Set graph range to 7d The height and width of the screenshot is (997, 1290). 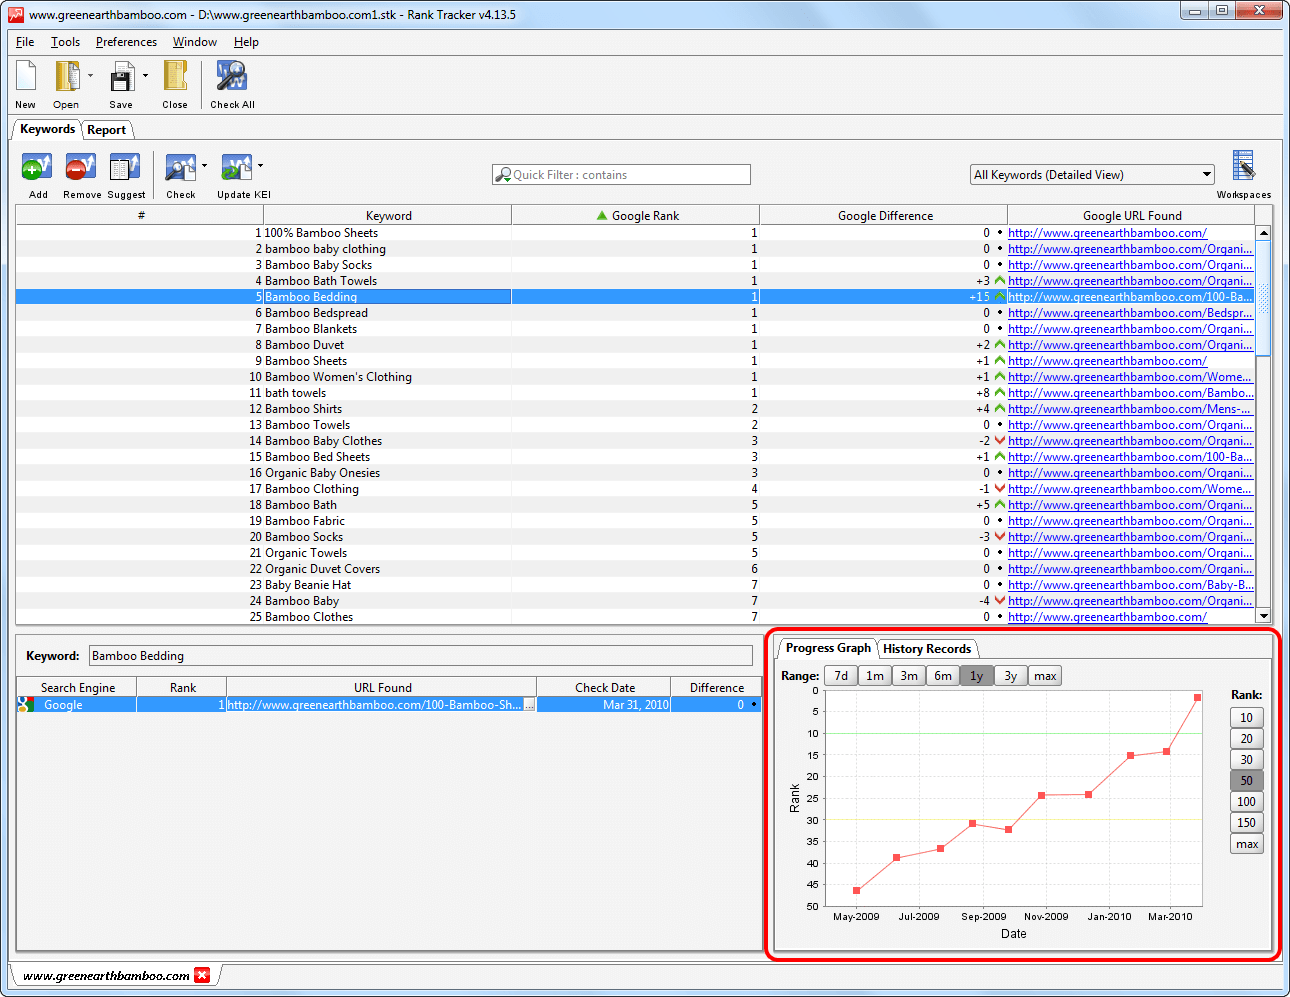point(841,676)
